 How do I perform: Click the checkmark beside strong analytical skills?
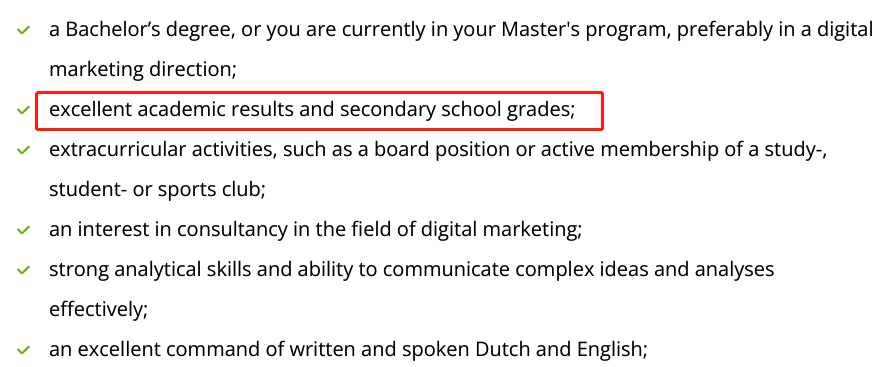point(23,270)
